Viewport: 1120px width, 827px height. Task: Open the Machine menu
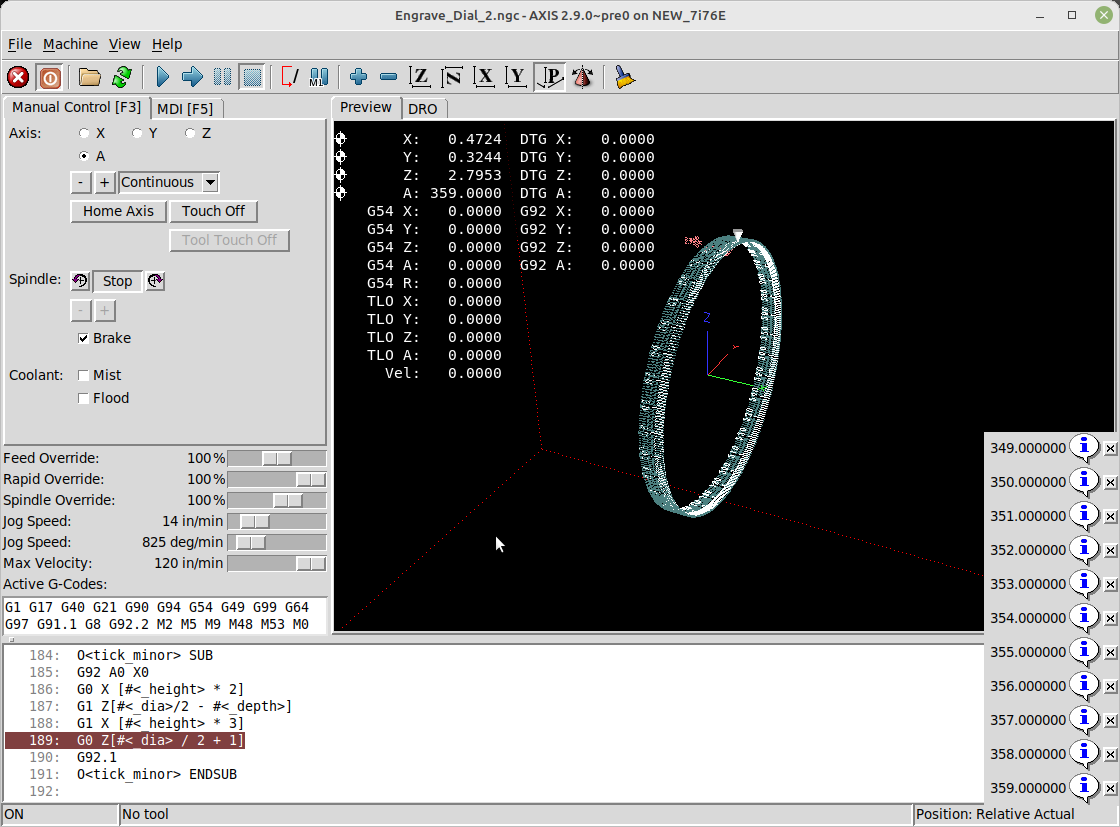70,44
